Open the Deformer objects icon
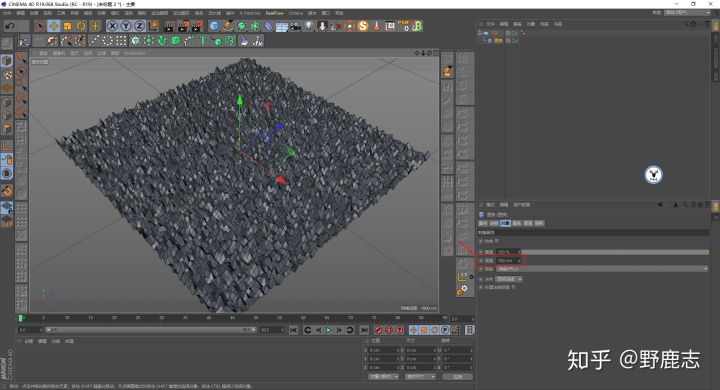Screen dimensions: 720x390 [269, 26]
